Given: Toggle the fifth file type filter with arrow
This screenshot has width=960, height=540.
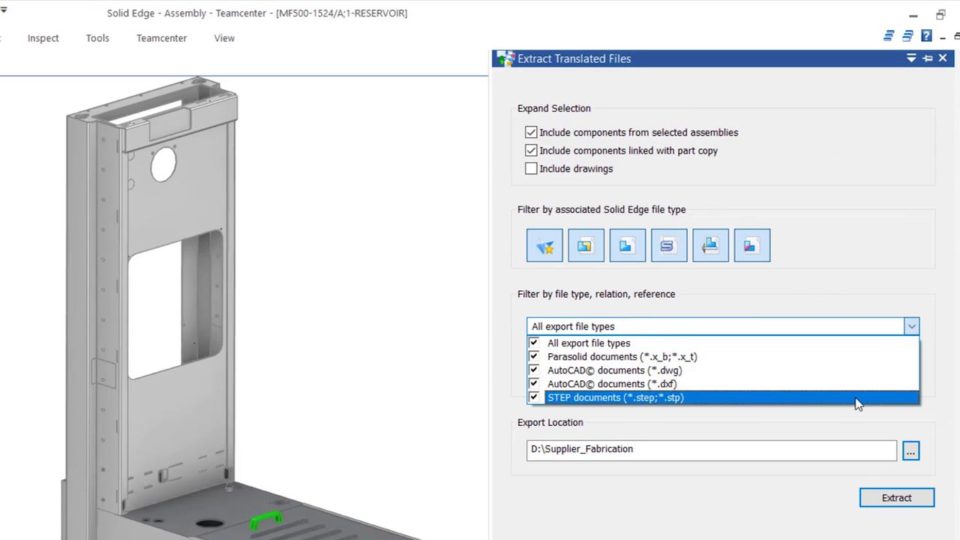Looking at the screenshot, I should pos(710,246).
